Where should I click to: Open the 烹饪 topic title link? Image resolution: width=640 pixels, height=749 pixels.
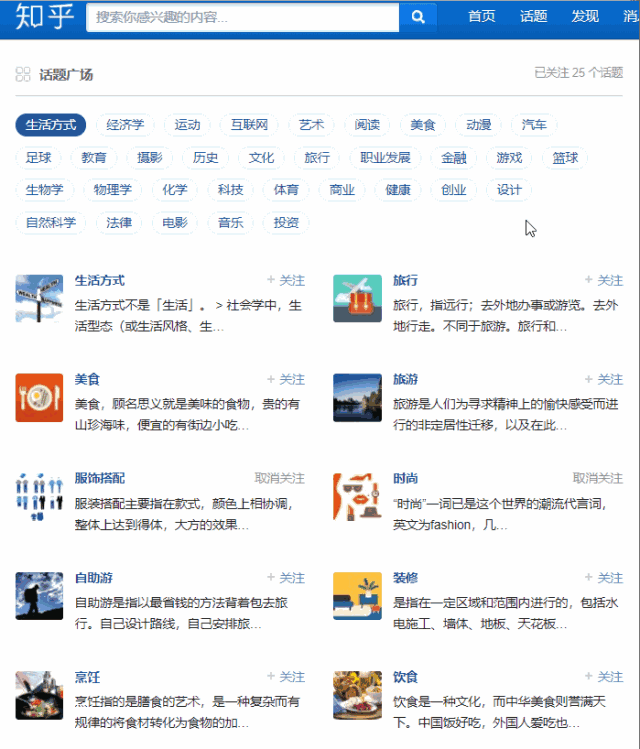(88, 677)
